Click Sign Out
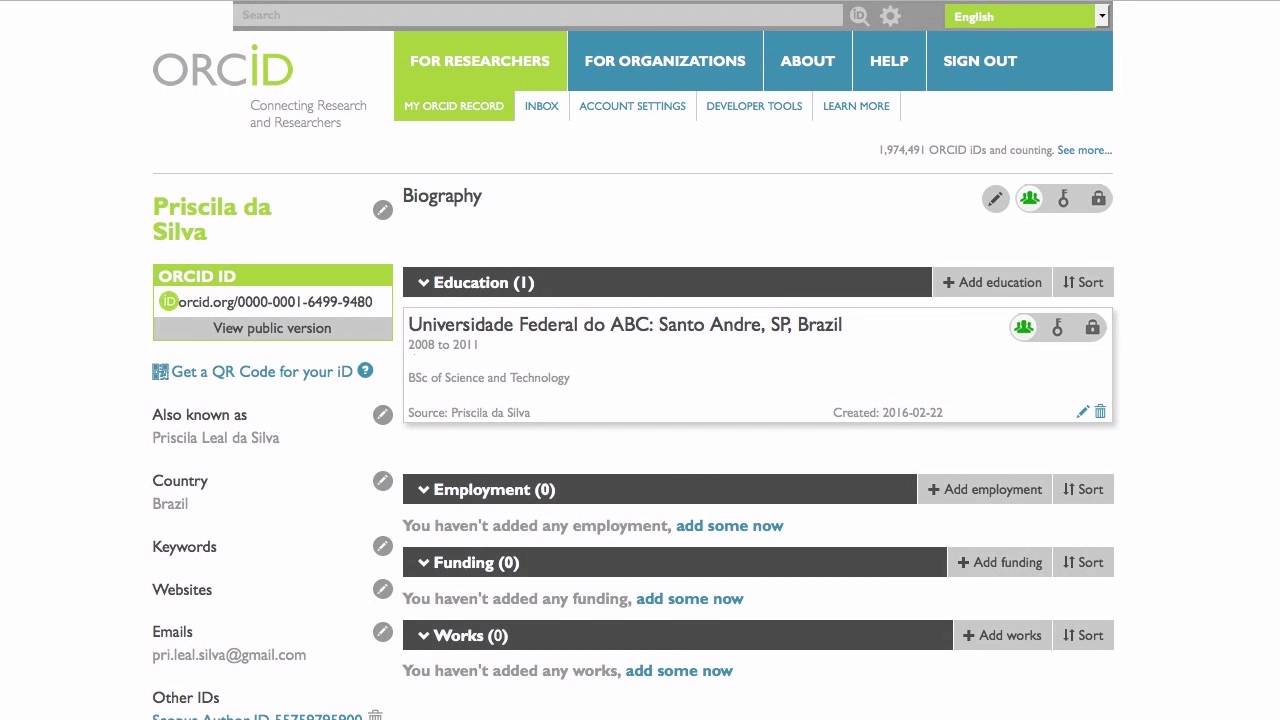1280x720 pixels. point(980,61)
